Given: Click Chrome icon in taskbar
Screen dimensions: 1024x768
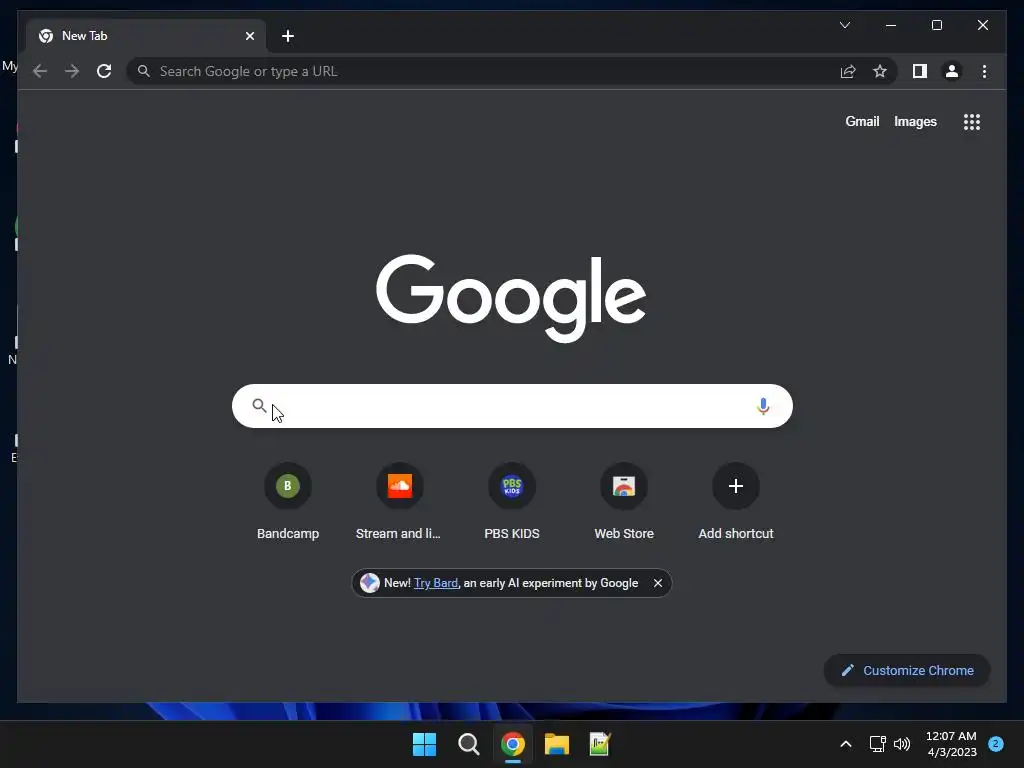Looking at the screenshot, I should 513,744.
